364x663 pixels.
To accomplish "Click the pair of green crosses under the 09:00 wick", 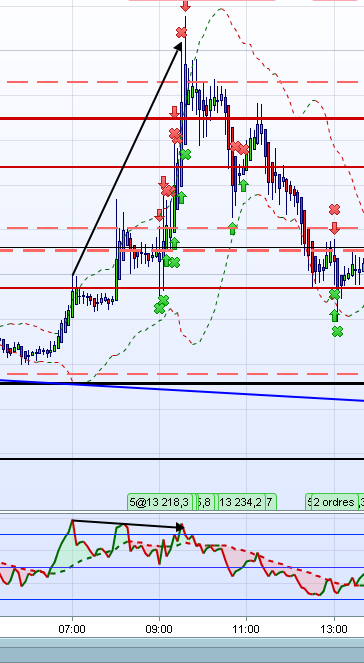I will (161, 304).
